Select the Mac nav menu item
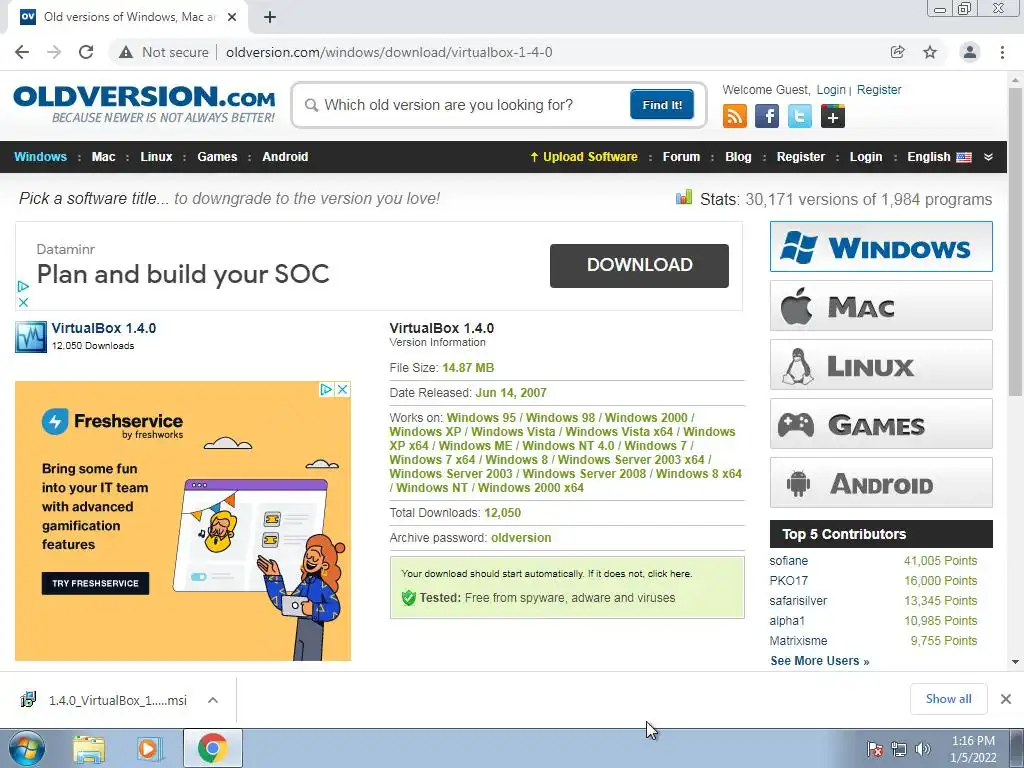The width and height of the screenshot is (1024, 768). tap(103, 157)
